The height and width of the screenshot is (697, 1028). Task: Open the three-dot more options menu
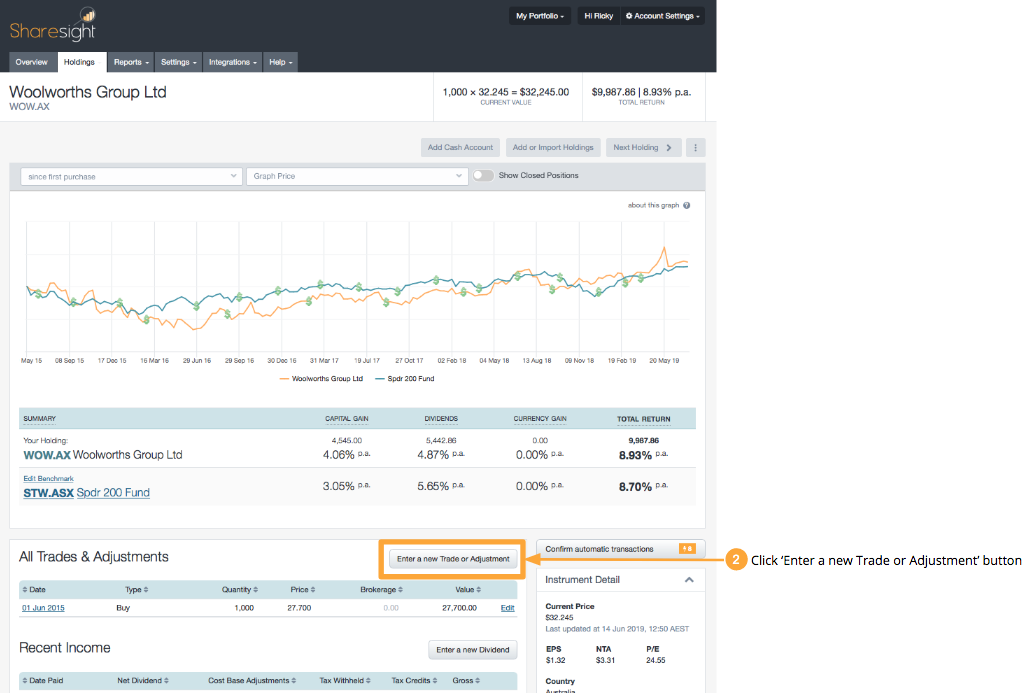[696, 148]
